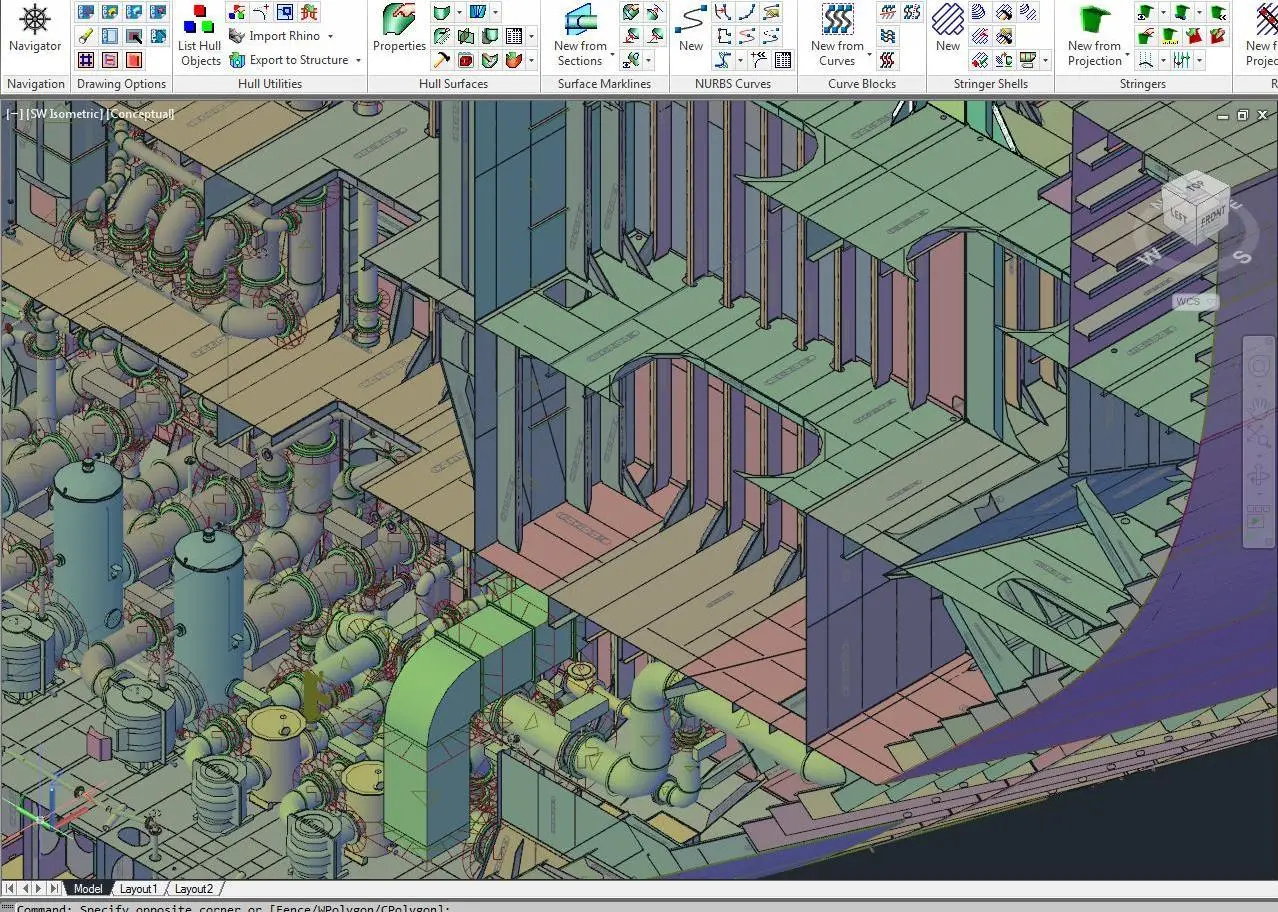
Task: Go to the last layout tab with arrow
Action: point(53,888)
